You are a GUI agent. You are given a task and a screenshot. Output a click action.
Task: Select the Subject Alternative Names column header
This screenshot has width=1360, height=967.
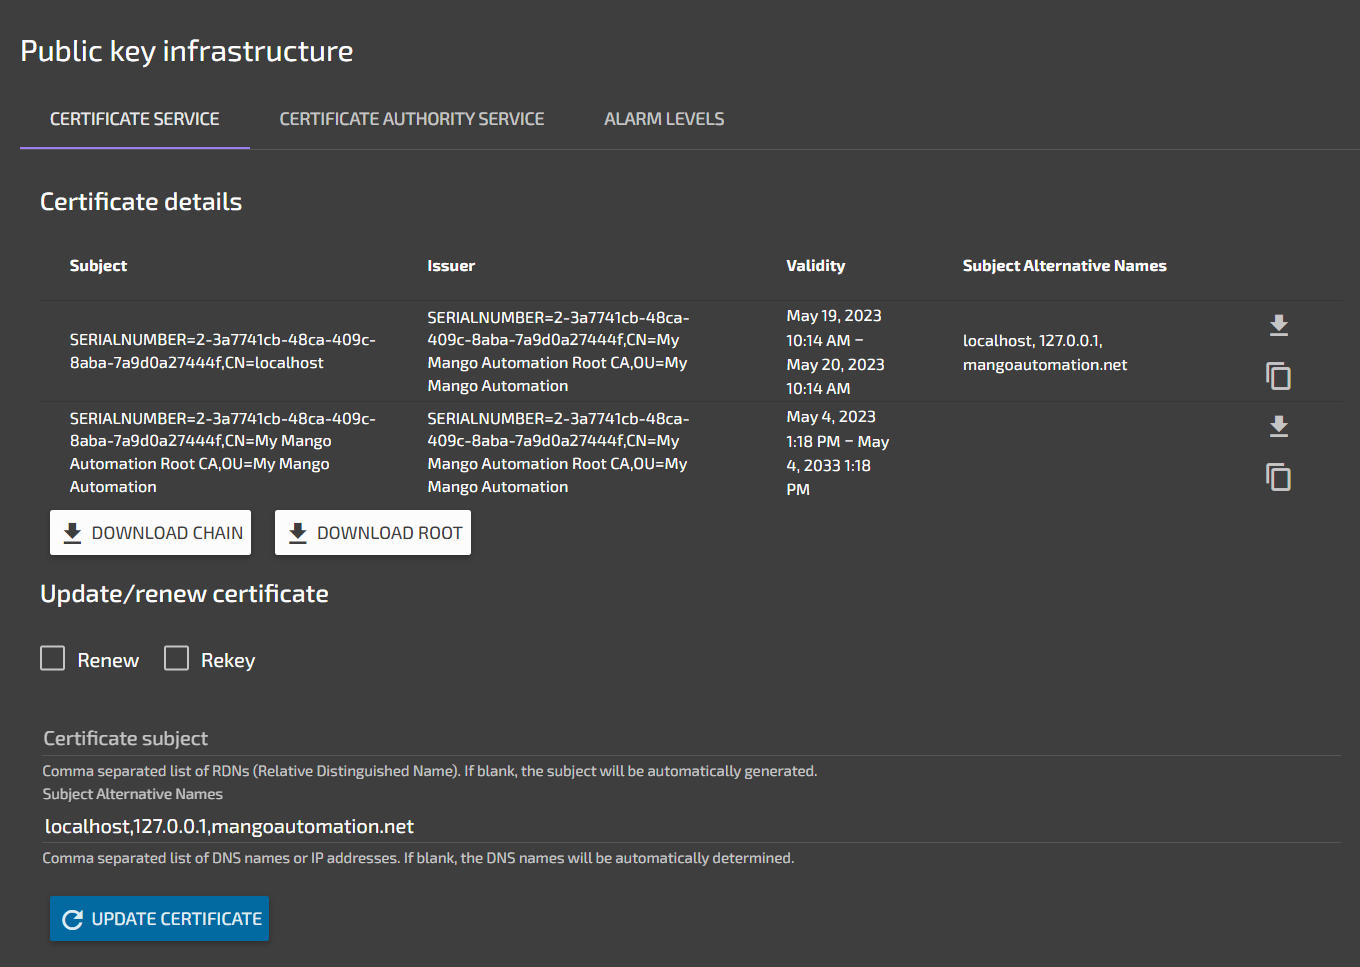[1065, 266]
